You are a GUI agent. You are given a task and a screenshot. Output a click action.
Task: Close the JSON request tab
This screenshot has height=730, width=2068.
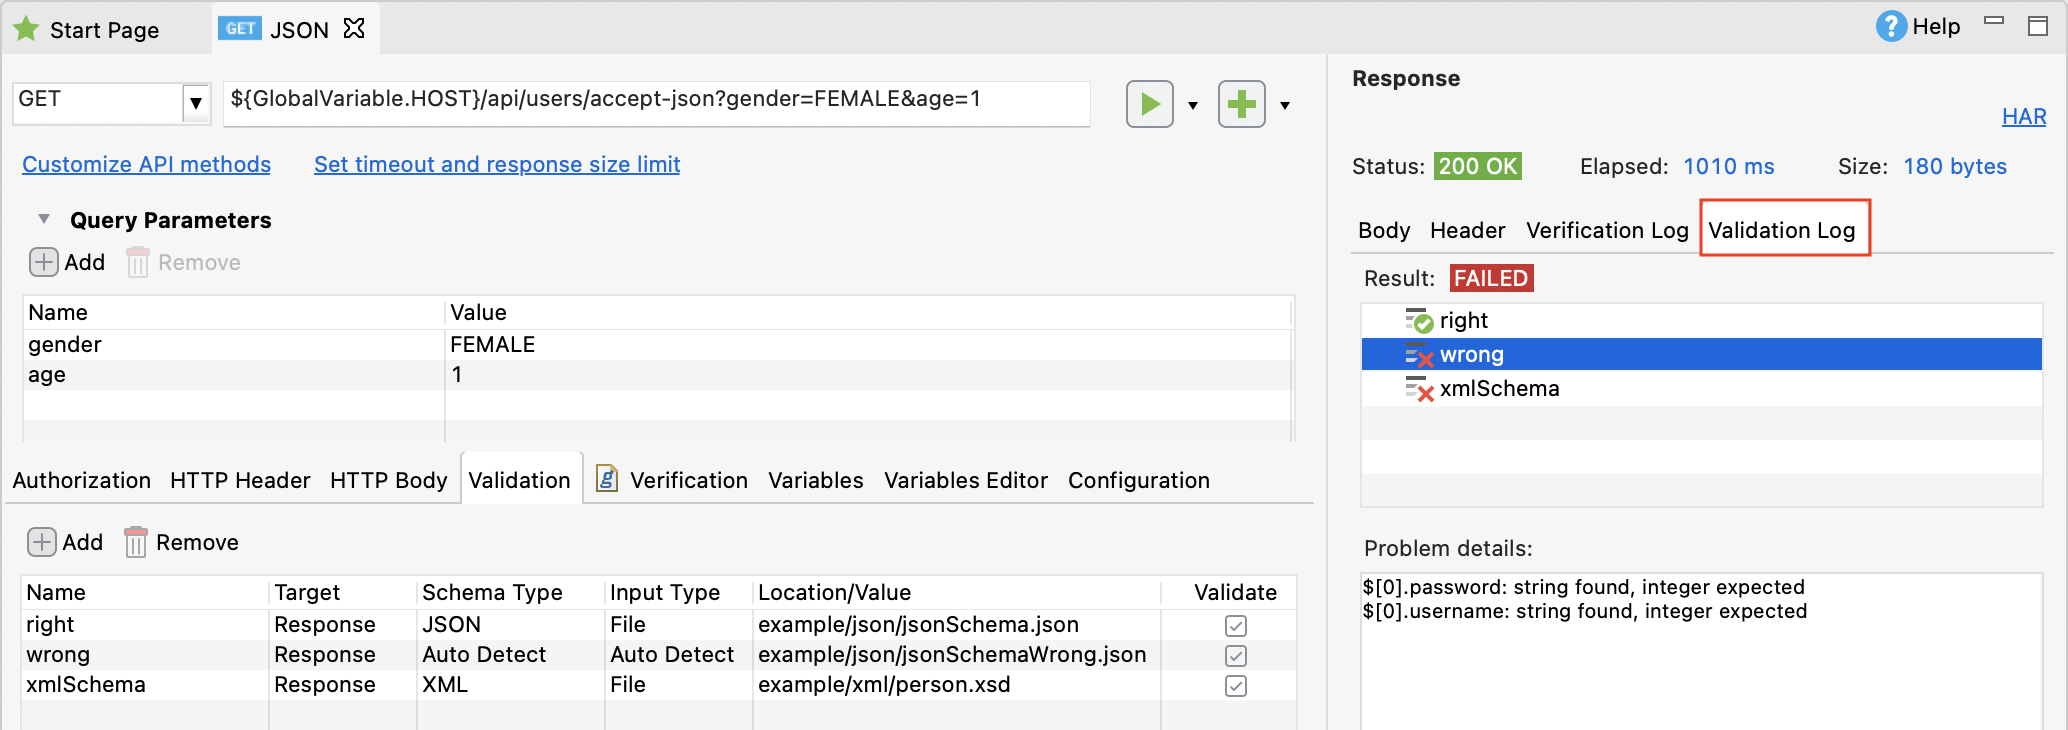point(354,29)
